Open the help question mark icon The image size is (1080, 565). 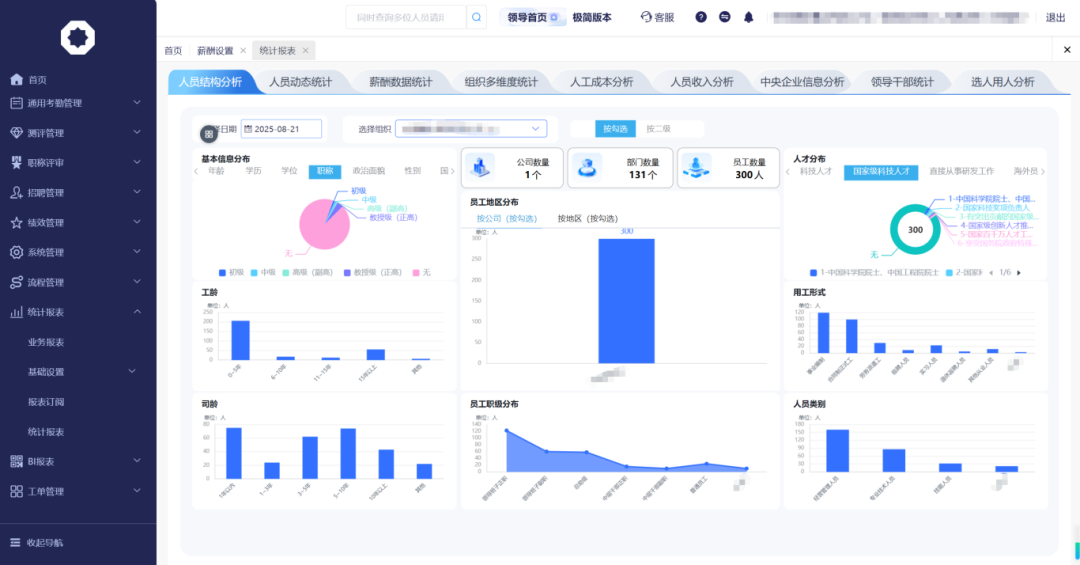(x=701, y=17)
